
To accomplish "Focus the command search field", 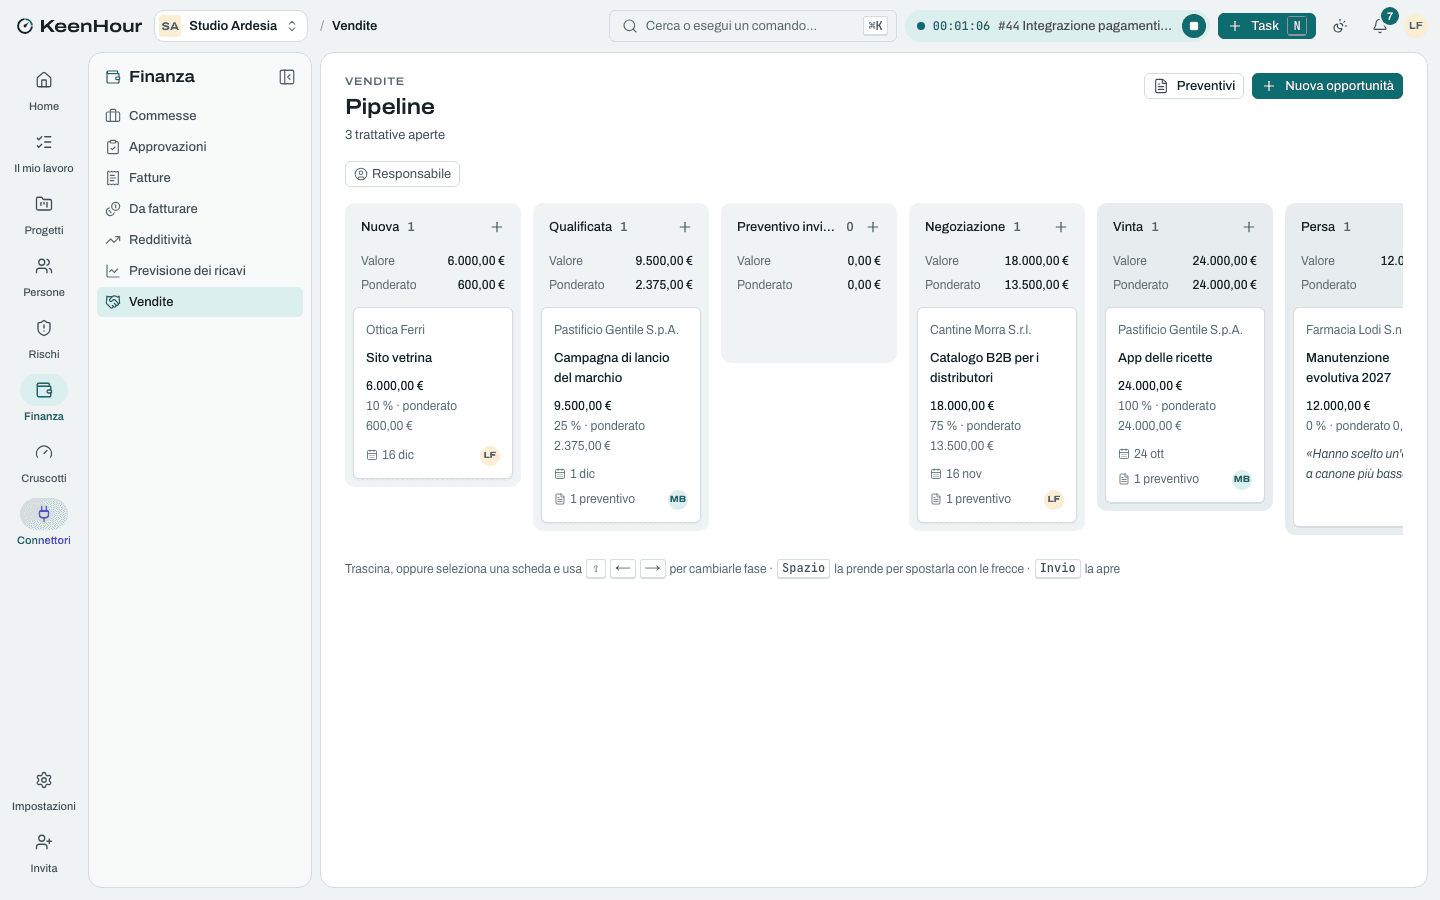I will point(753,26).
